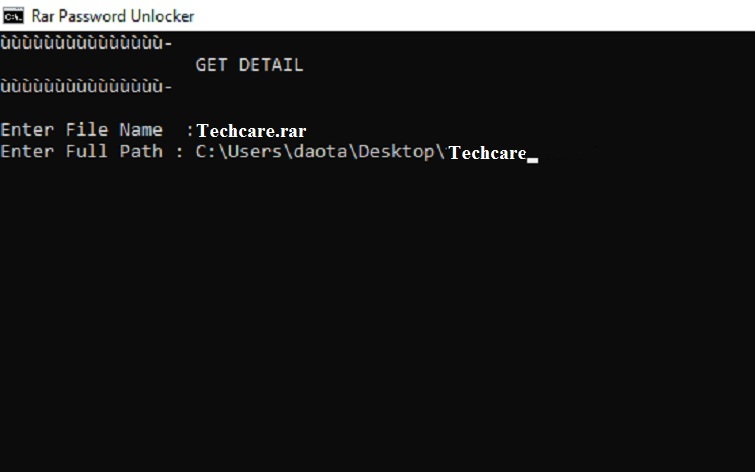This screenshot has height=472, width=755.
Task: Click the decorative line below GET DETAIL
Action: click(x=86, y=87)
